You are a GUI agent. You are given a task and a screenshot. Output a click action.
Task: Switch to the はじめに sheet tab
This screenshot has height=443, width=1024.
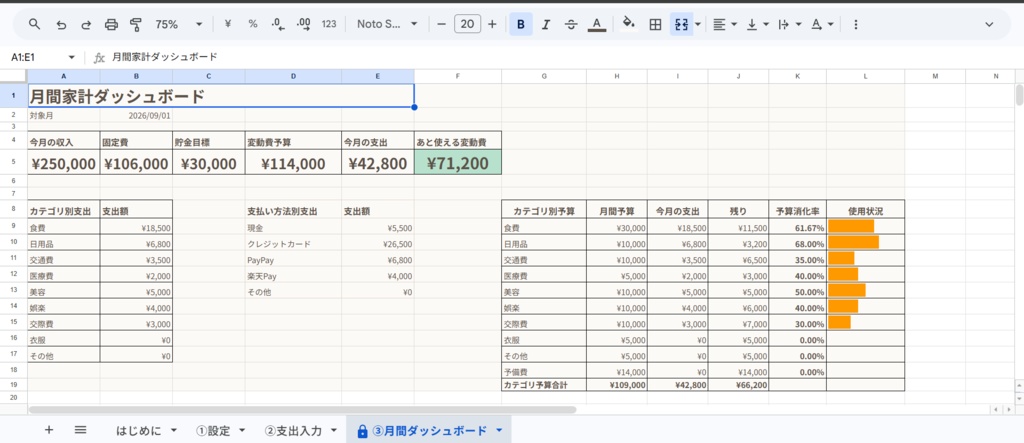pyautogui.click(x=138, y=431)
